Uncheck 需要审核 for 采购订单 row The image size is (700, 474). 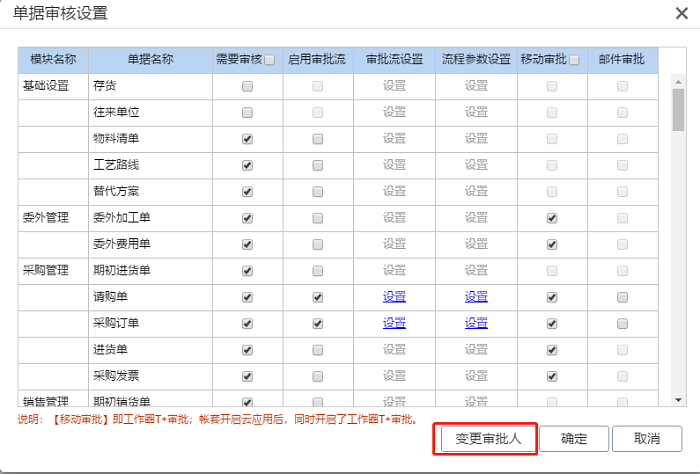[247, 323]
